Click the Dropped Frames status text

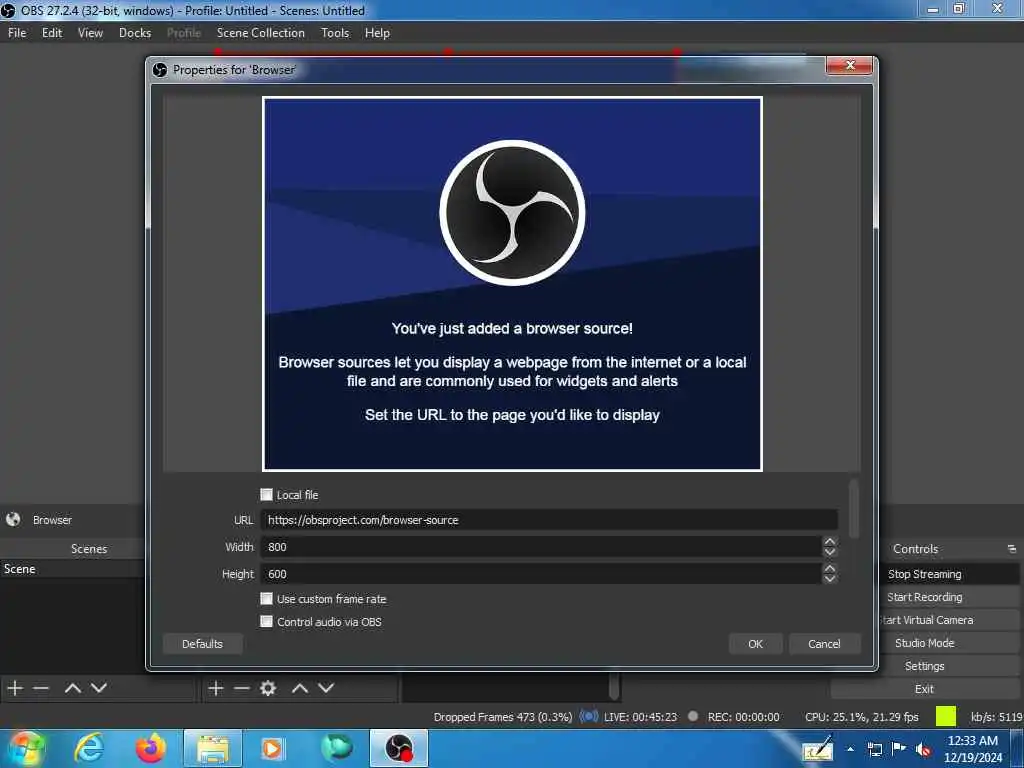[503, 716]
